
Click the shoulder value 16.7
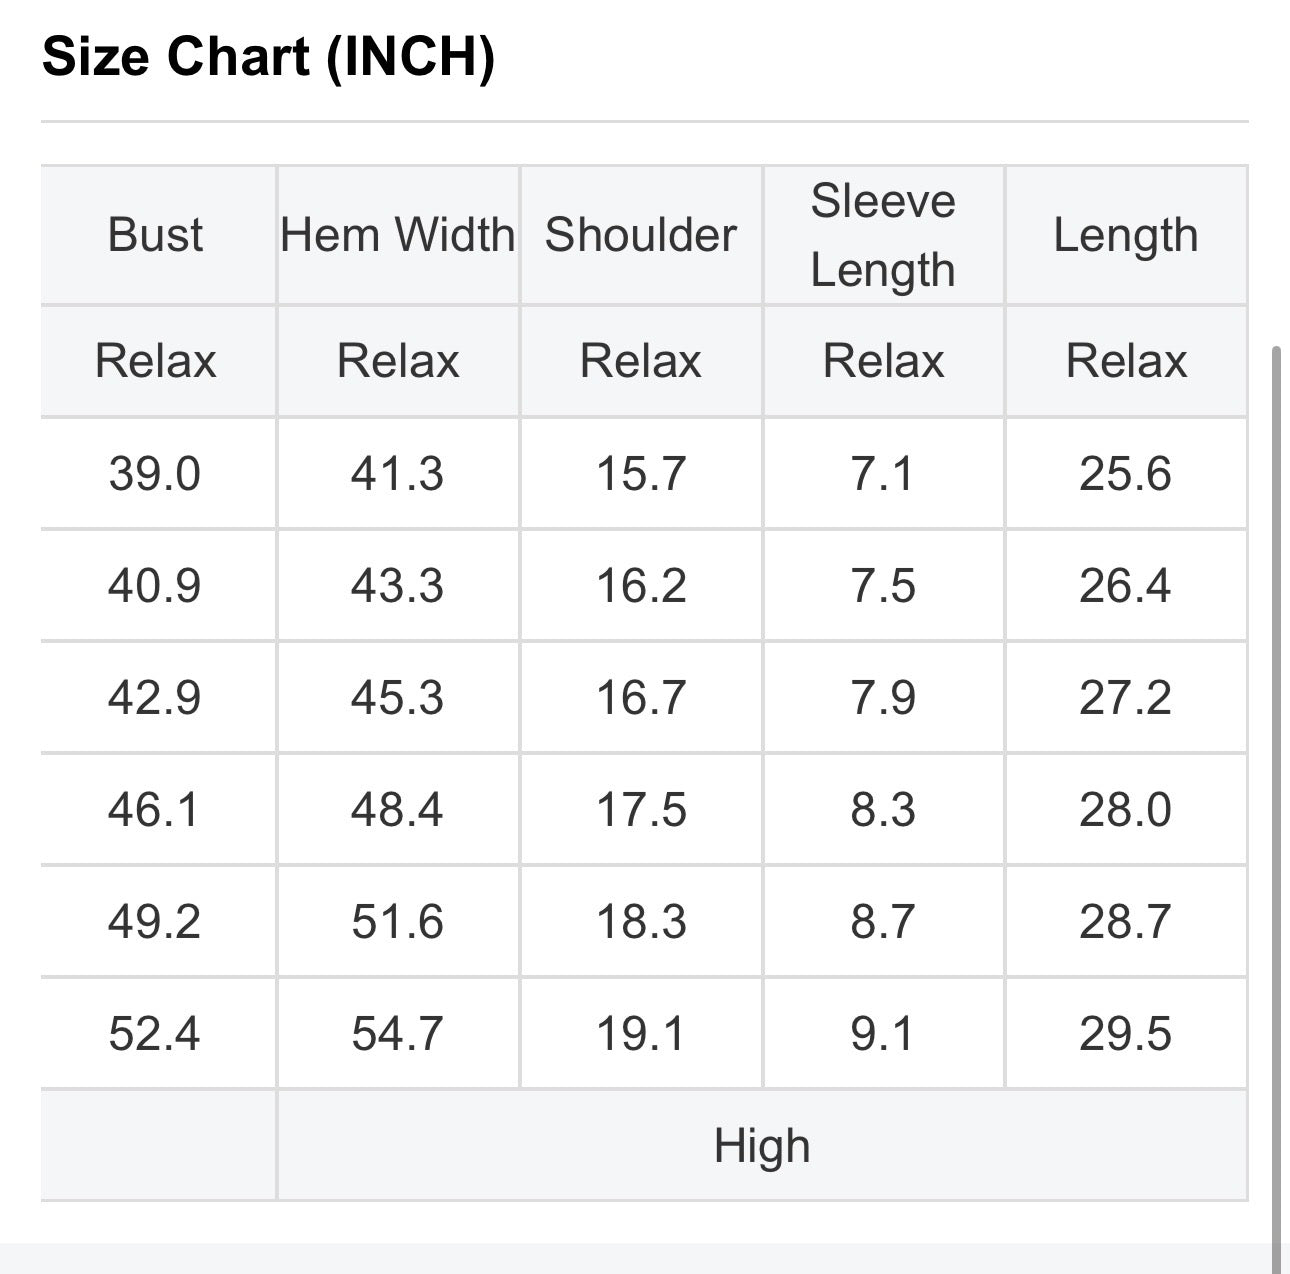click(x=641, y=698)
